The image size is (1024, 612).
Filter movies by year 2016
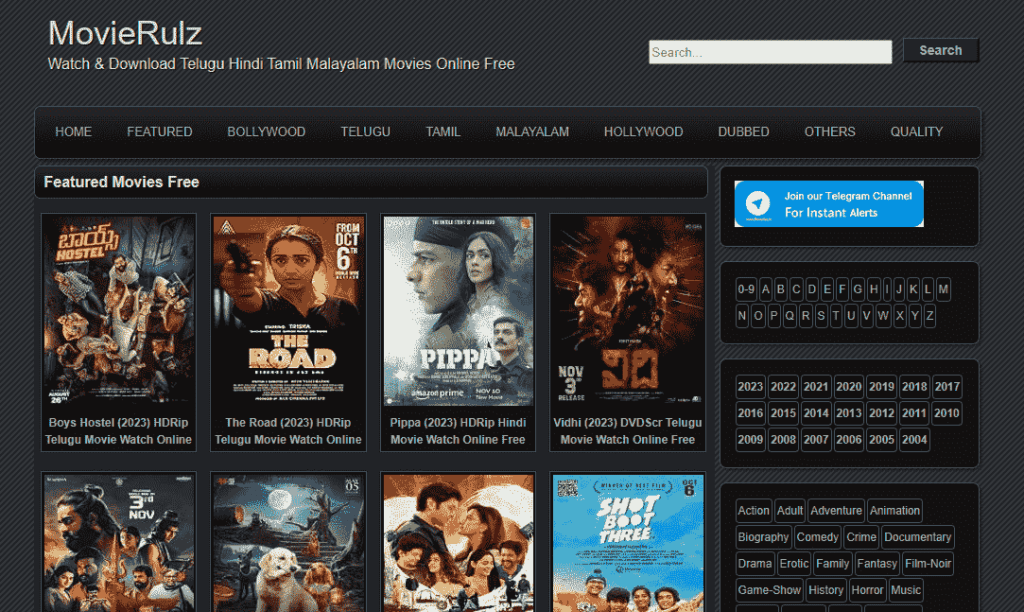750,413
